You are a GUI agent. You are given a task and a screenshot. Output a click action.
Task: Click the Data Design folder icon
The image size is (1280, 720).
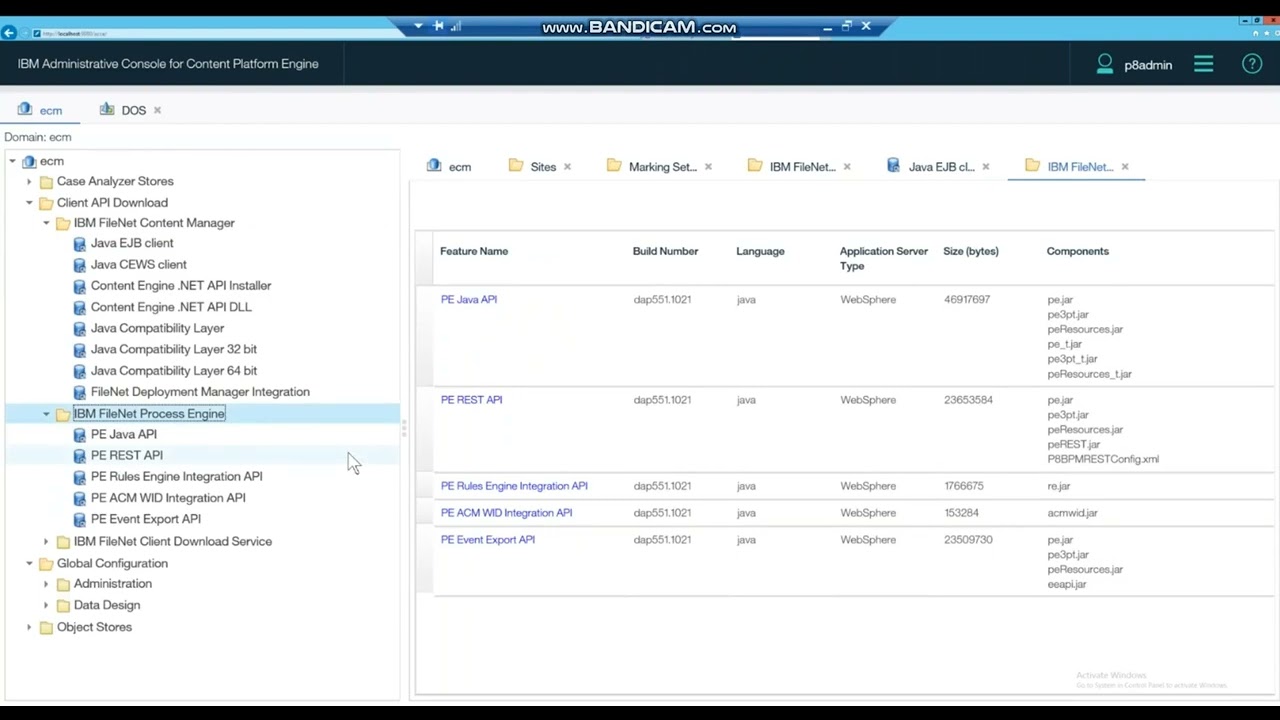tap(63, 605)
